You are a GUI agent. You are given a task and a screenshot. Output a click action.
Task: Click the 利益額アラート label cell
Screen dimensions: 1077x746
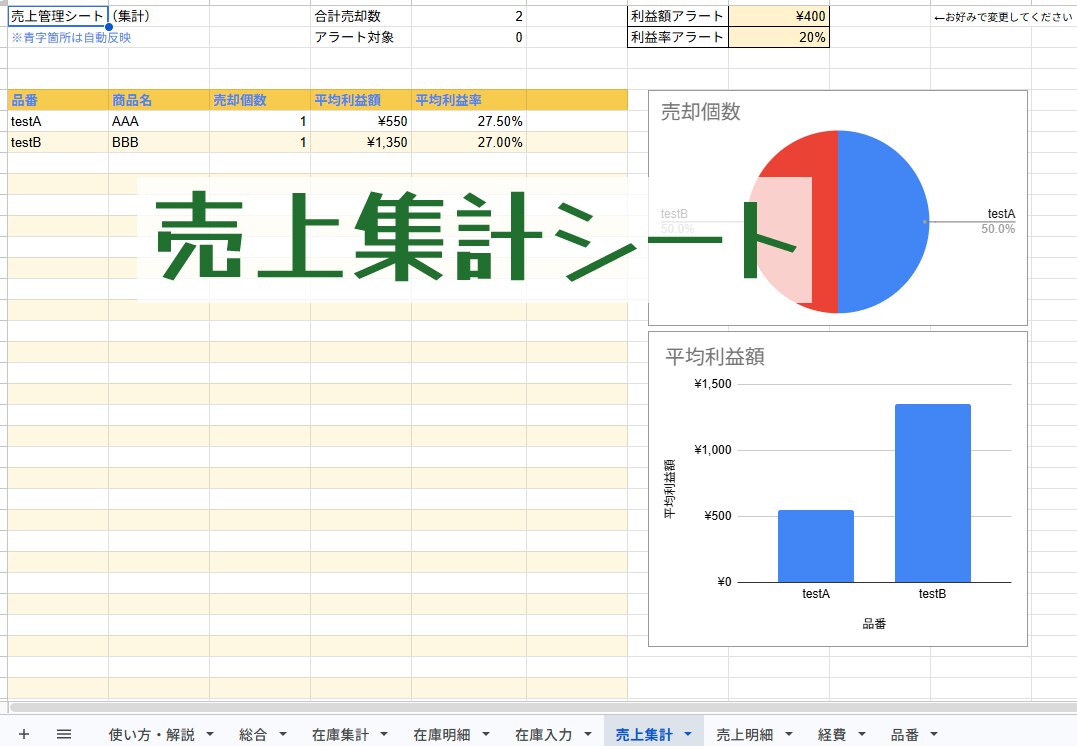[678, 16]
